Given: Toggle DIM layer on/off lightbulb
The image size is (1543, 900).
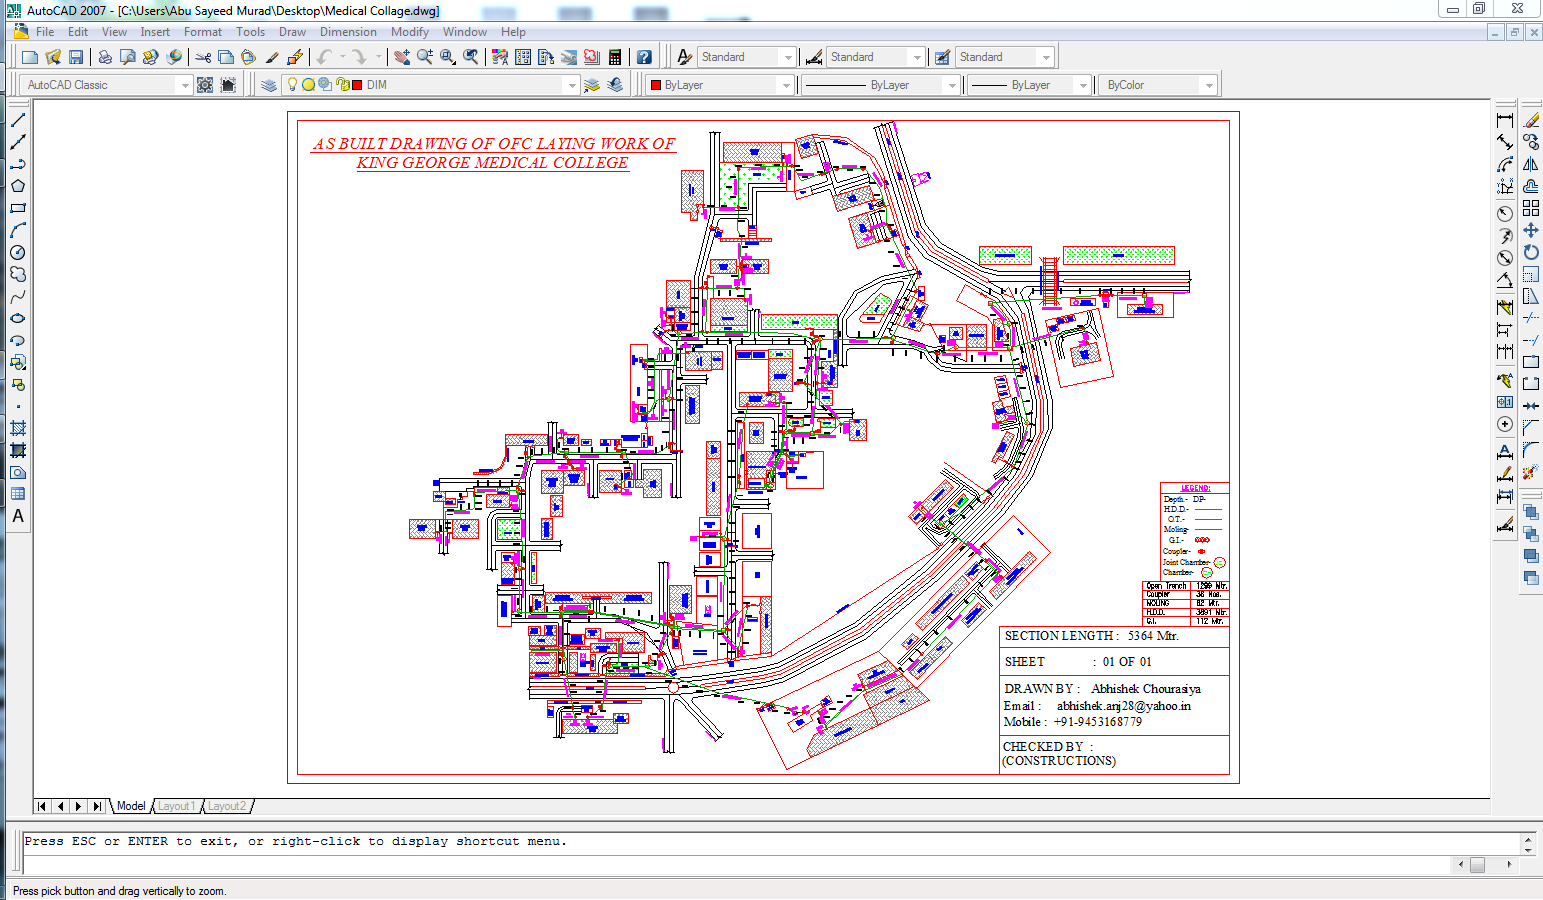Looking at the screenshot, I should coord(293,85).
